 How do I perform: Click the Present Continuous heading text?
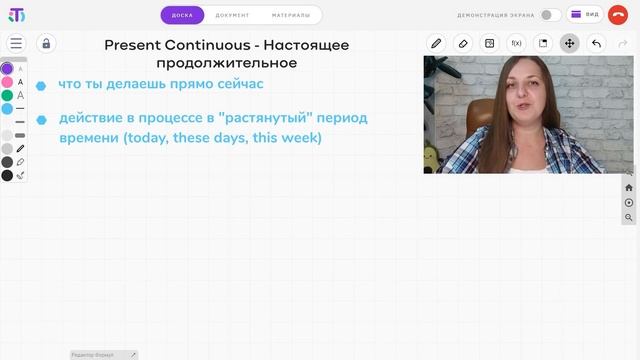tap(227, 54)
